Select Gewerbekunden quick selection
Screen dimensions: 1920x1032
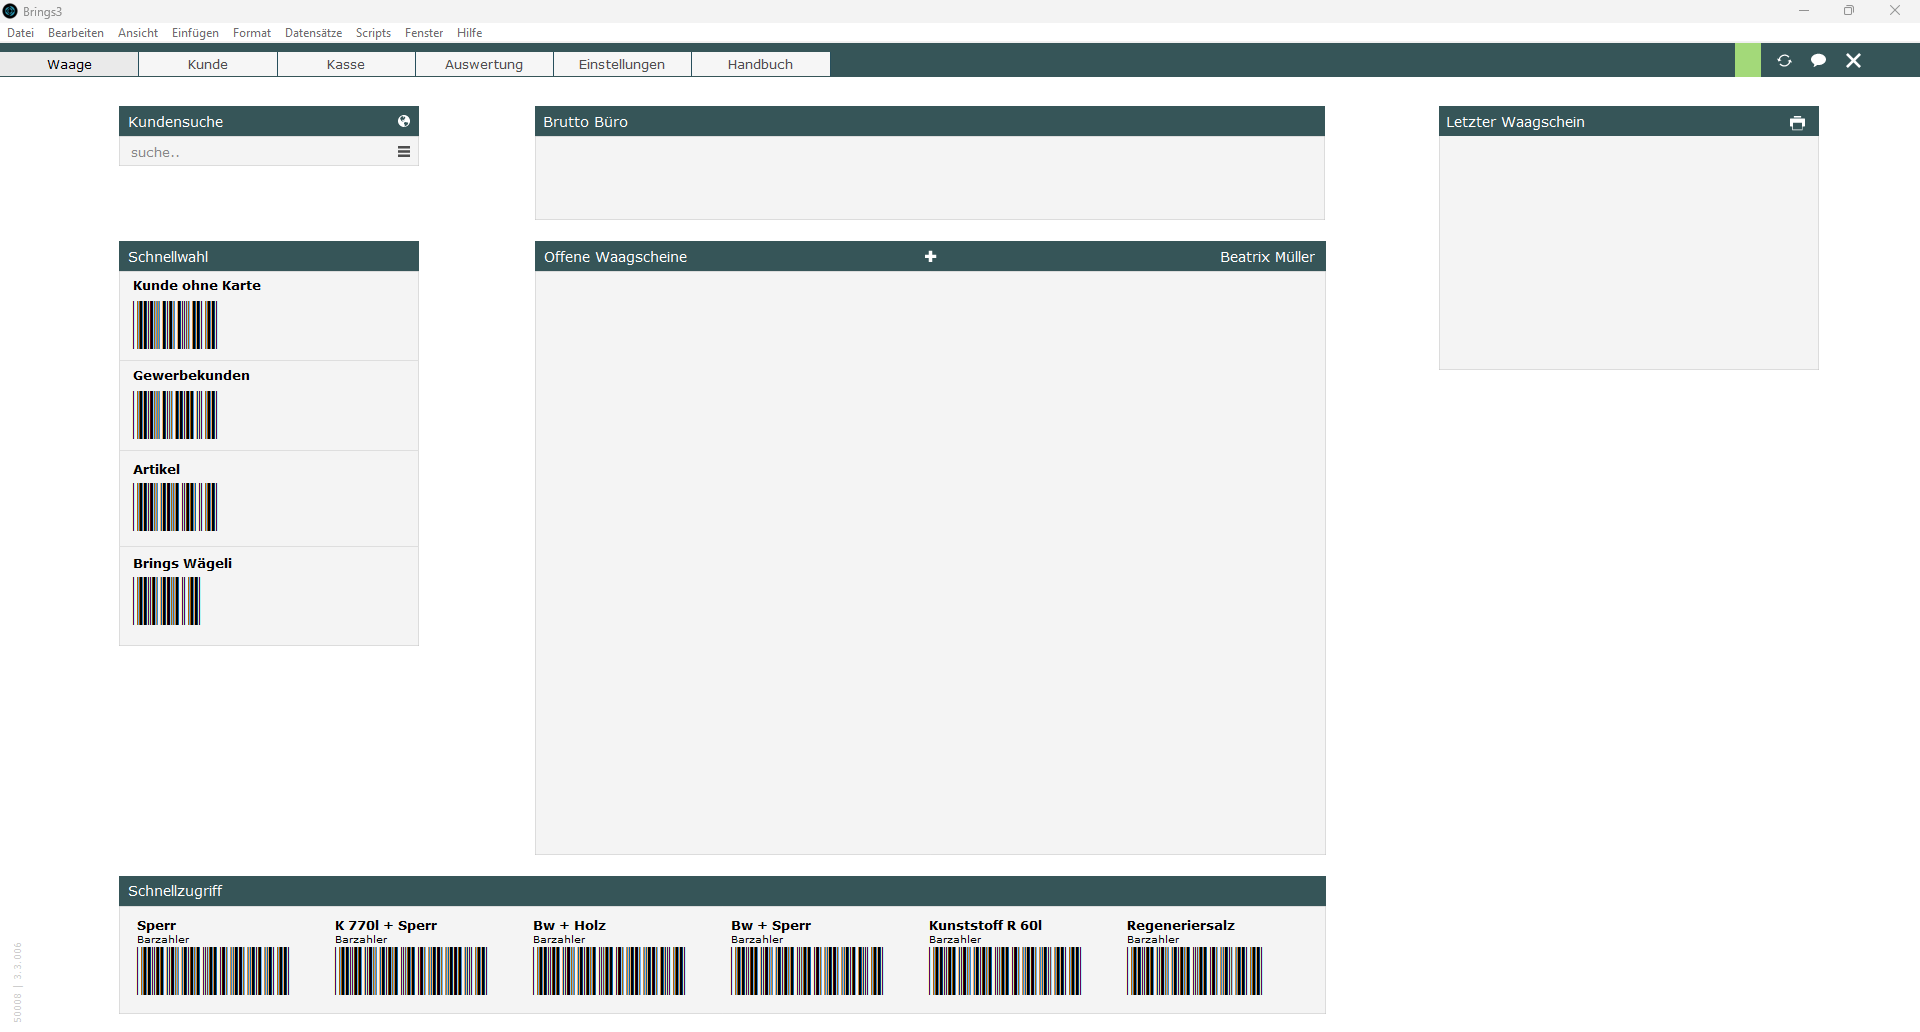(175, 414)
